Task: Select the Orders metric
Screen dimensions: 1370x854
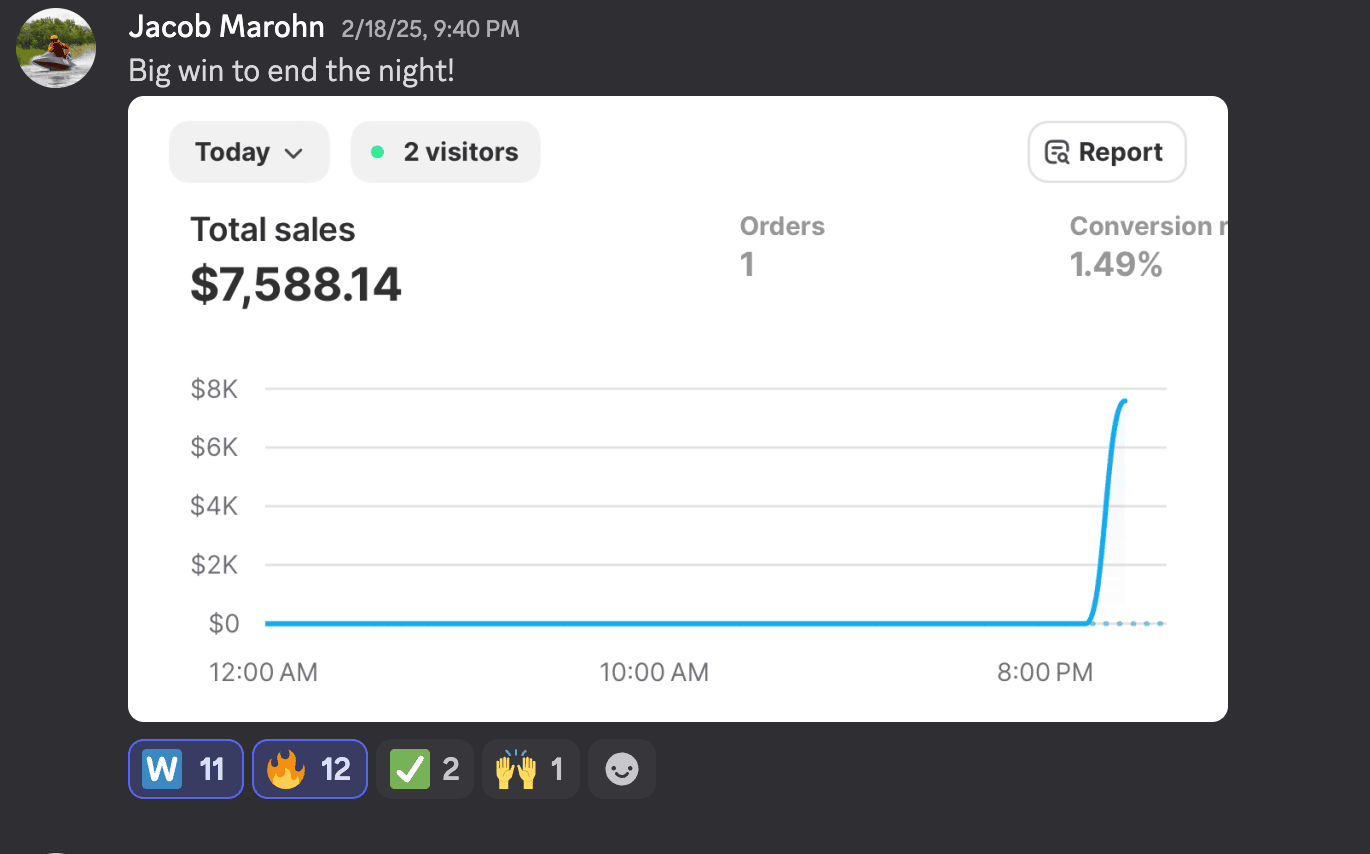Action: [782, 227]
